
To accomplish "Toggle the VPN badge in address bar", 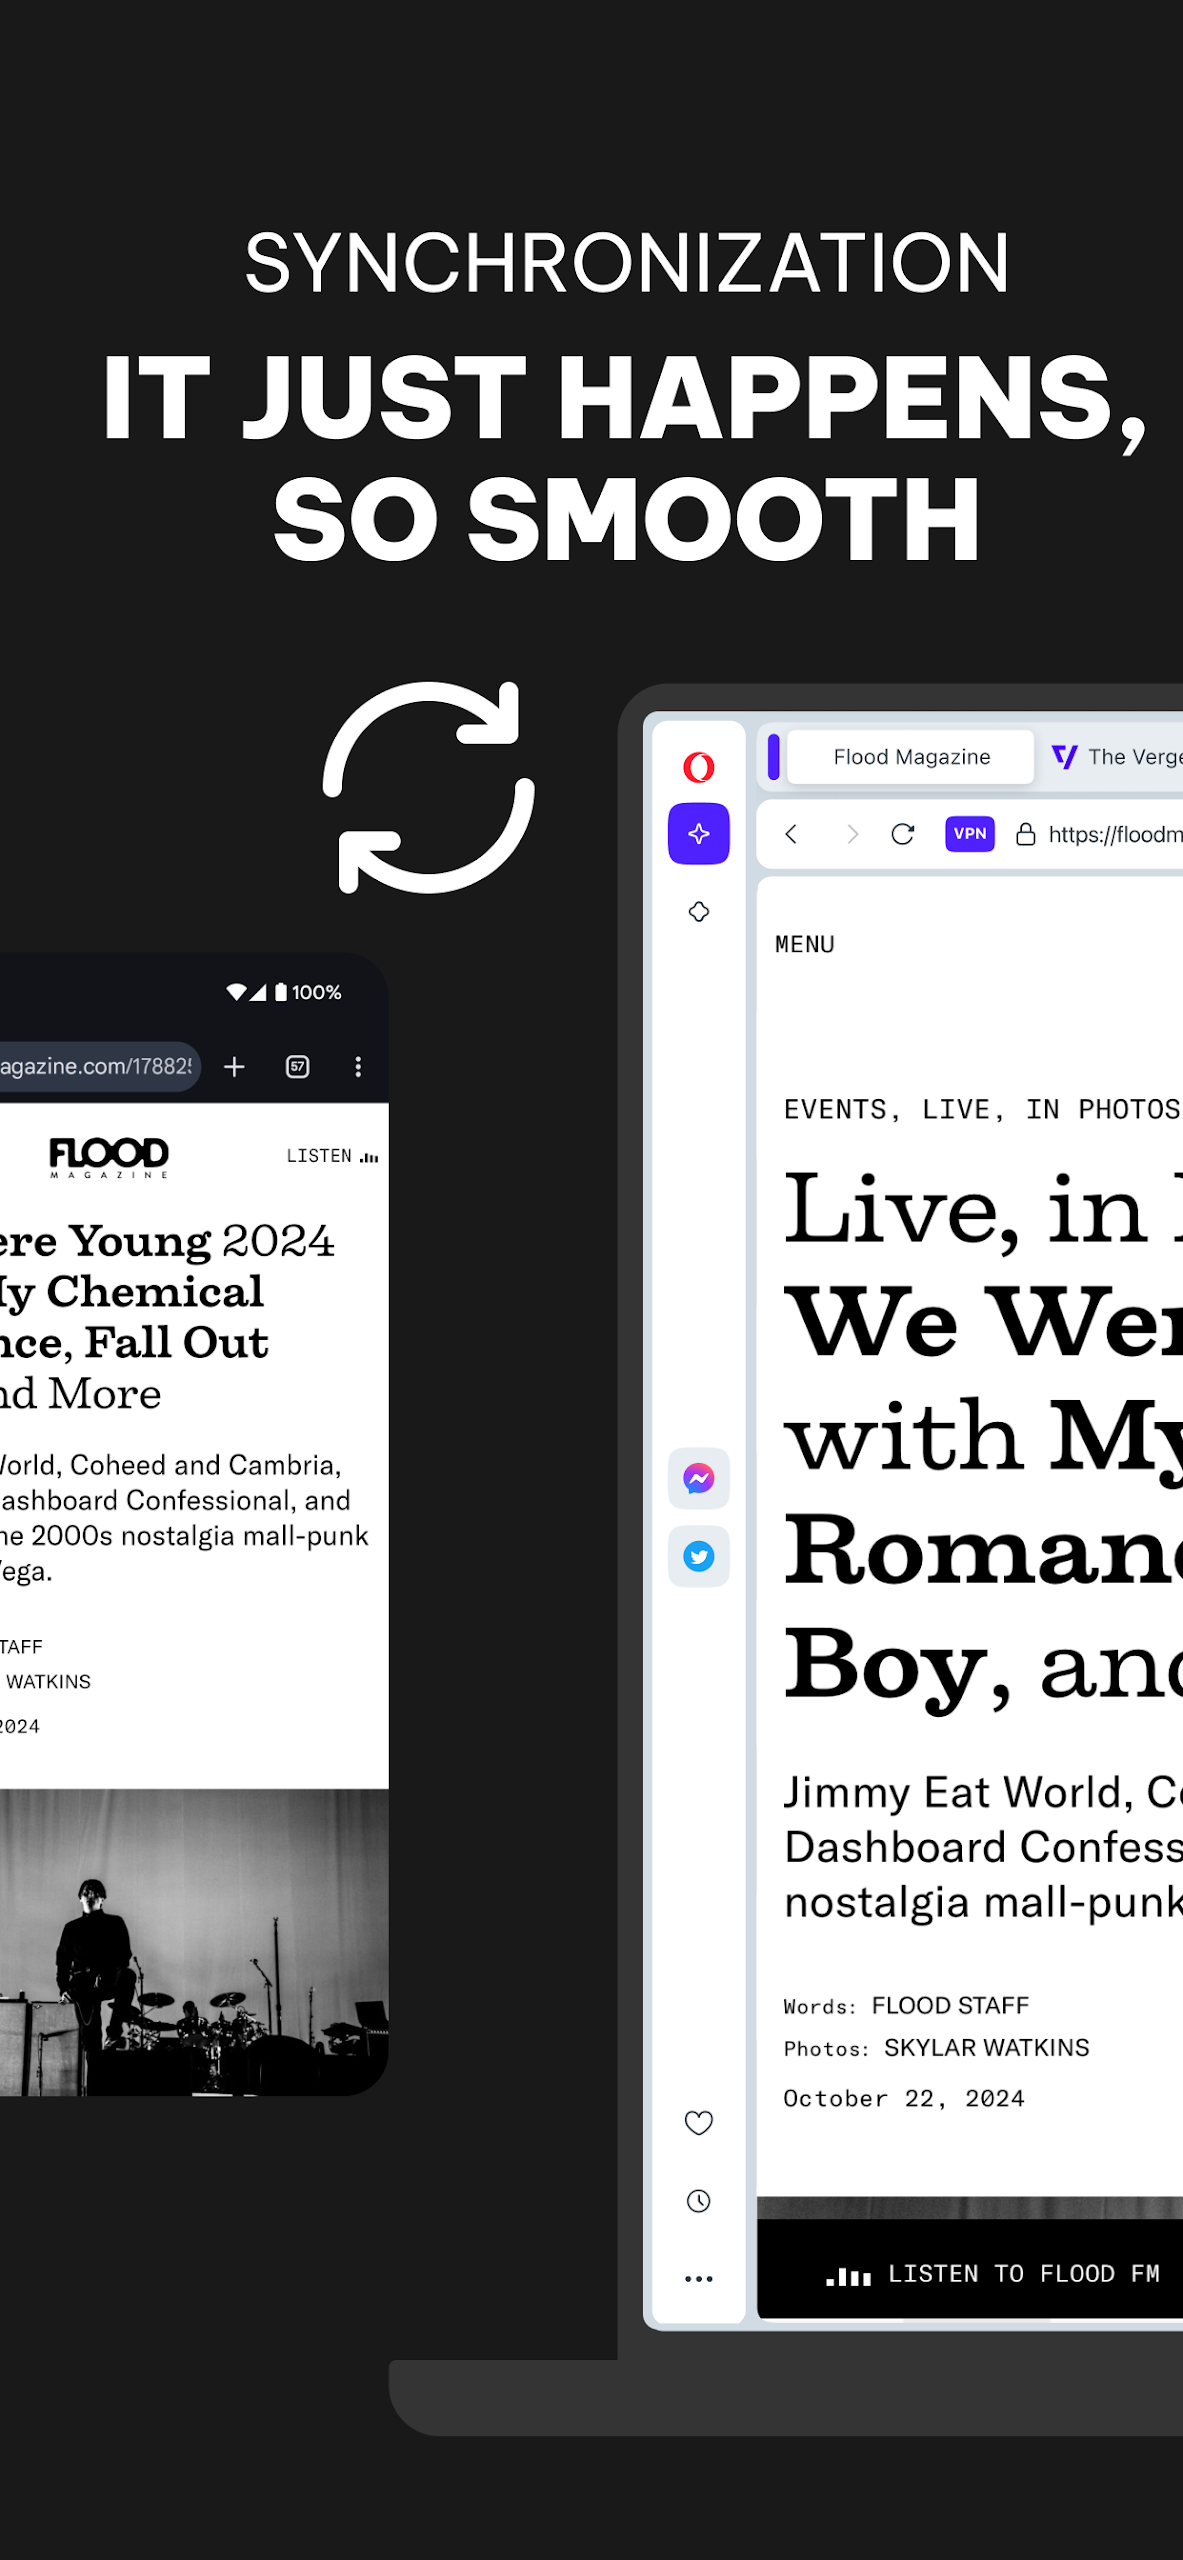I will tap(969, 833).
